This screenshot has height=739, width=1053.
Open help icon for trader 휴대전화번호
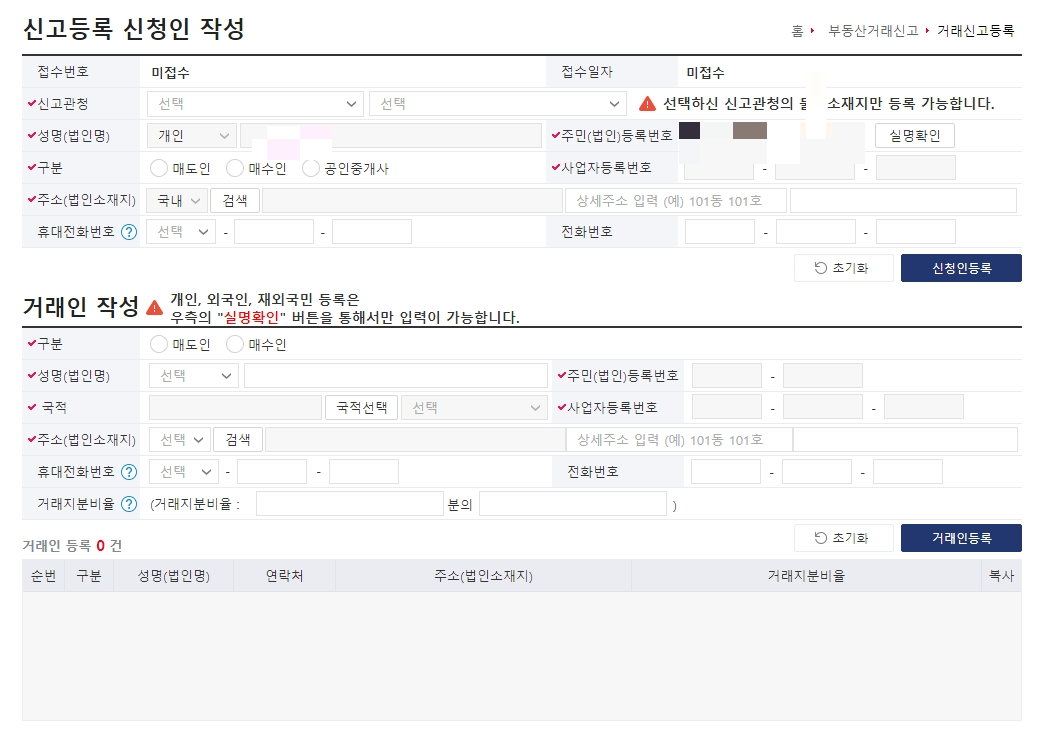pyautogui.click(x=129, y=472)
